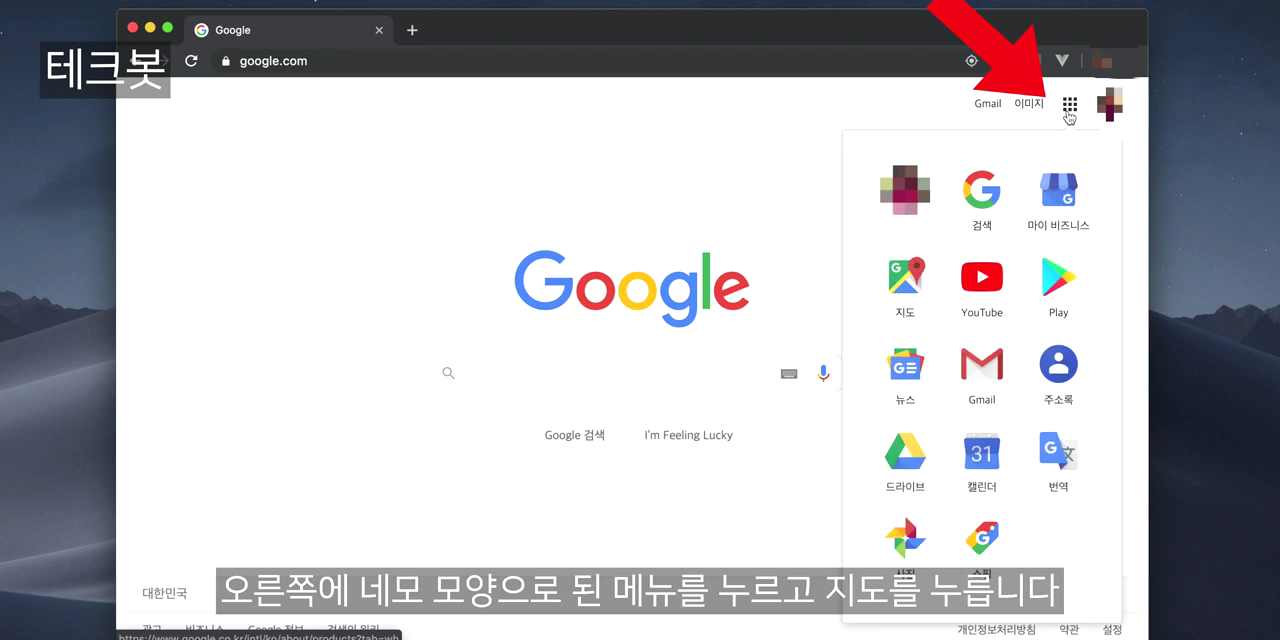Viewport: 1280px width, 640px height.
Task: Open Google Drive app (드라이브)
Action: click(905, 462)
